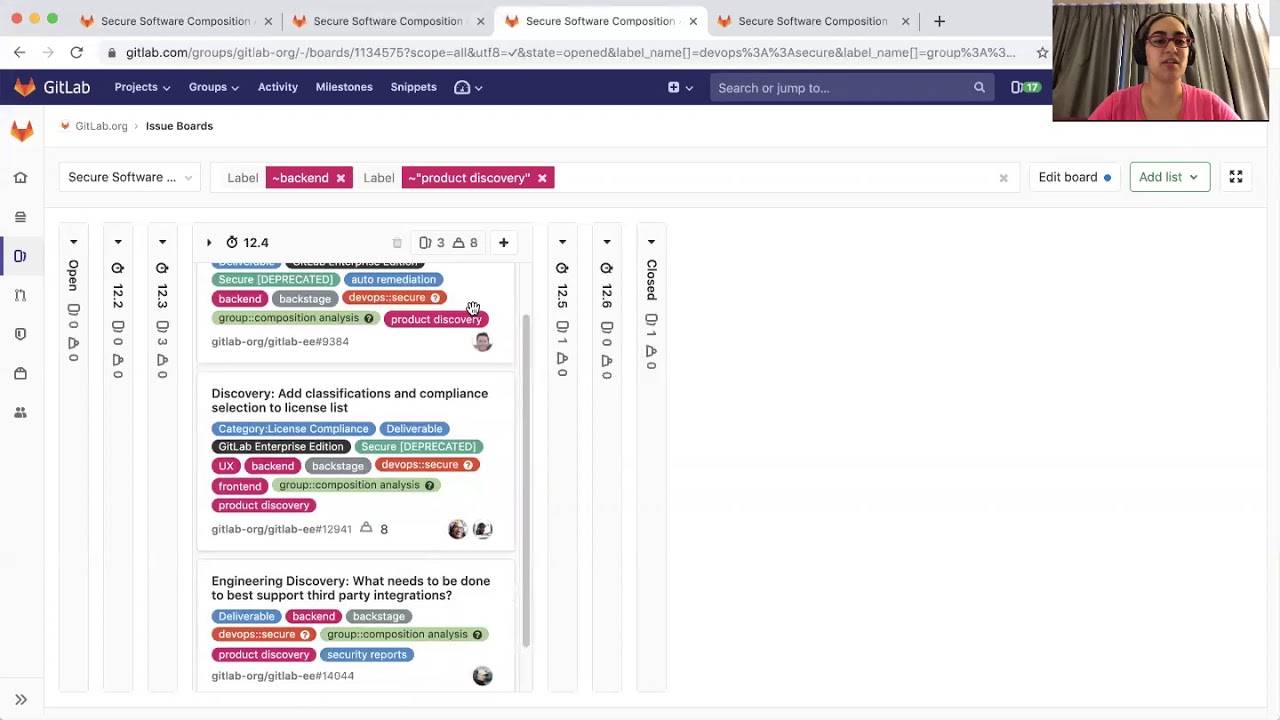This screenshot has width=1280, height=720.
Task: Open issue Discovery: Add classifications and compliance
Action: click(x=350, y=400)
